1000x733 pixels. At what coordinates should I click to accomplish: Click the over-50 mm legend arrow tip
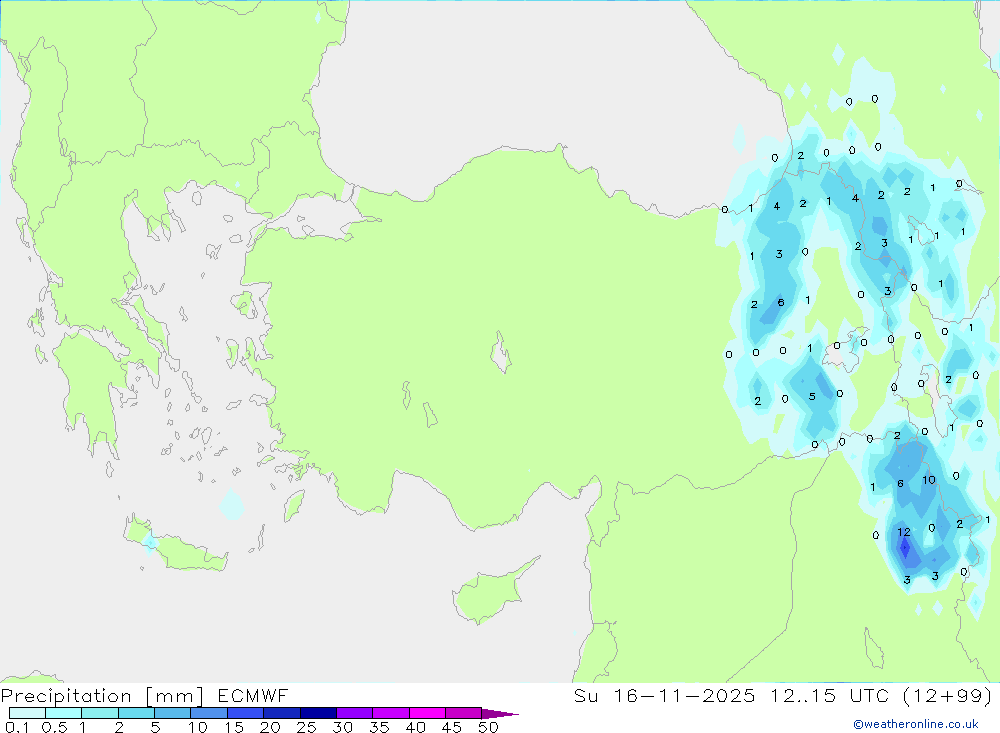point(501,714)
